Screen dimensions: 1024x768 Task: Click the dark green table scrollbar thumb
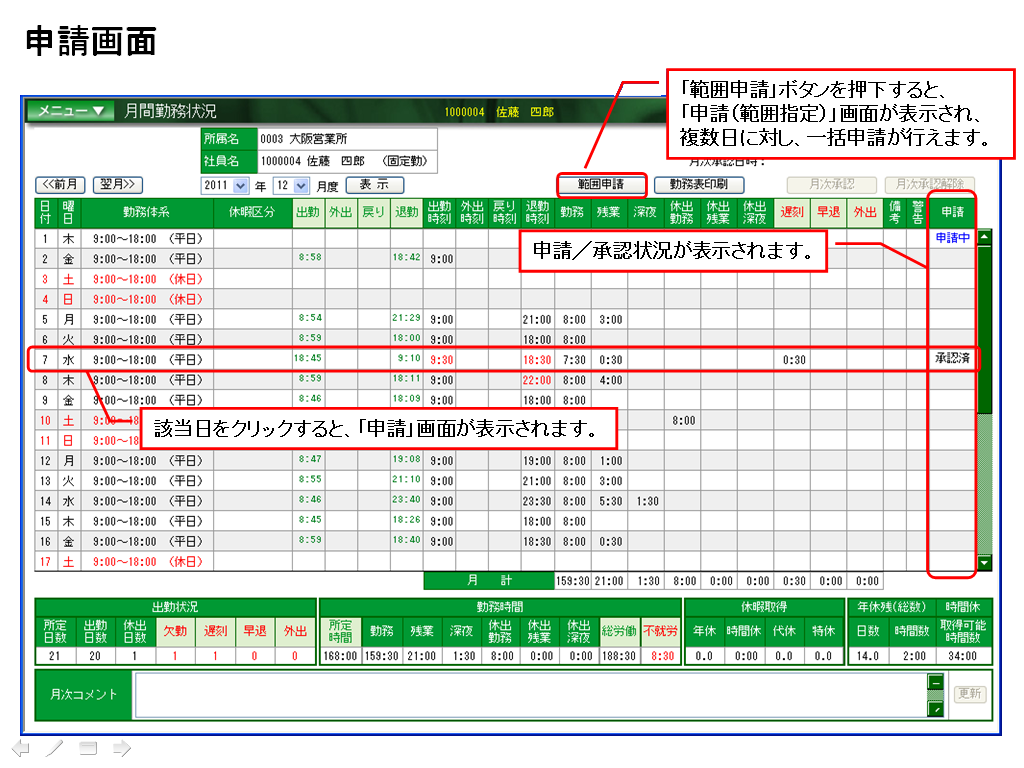(984, 328)
